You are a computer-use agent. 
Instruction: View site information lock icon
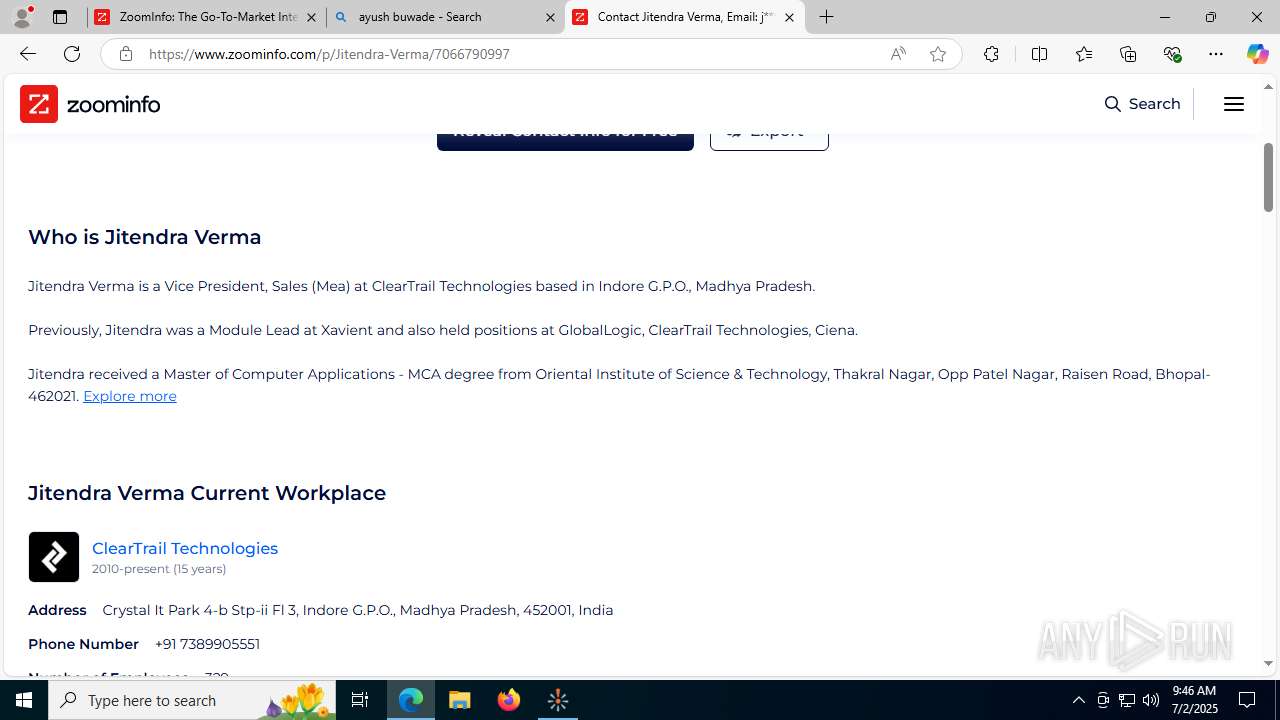[125, 54]
